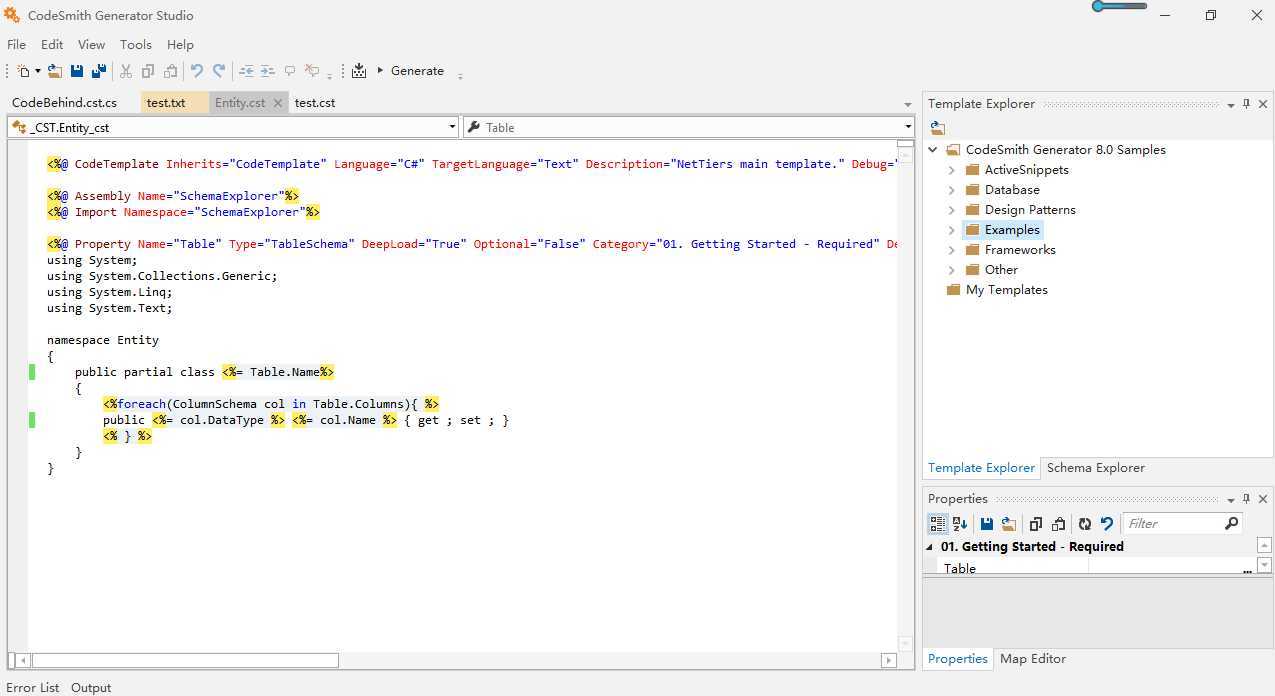Viewport: 1275px width, 696px height.
Task: Expand the Design Patterns folder
Action: (x=952, y=210)
